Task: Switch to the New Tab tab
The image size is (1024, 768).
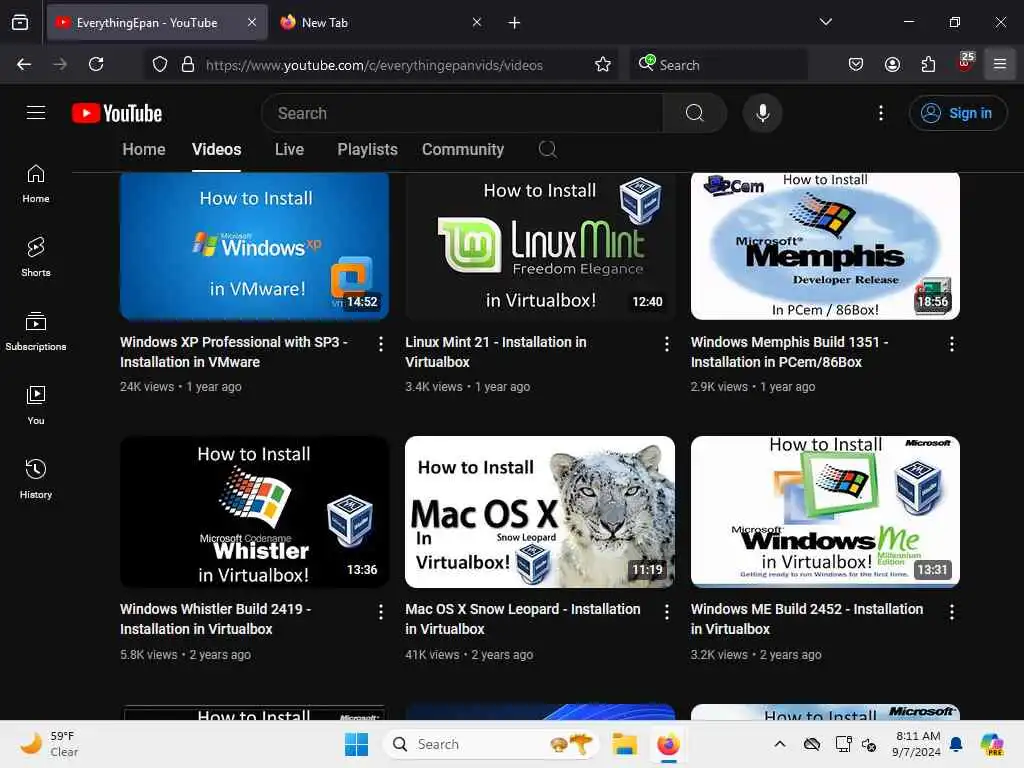Action: 382,23
